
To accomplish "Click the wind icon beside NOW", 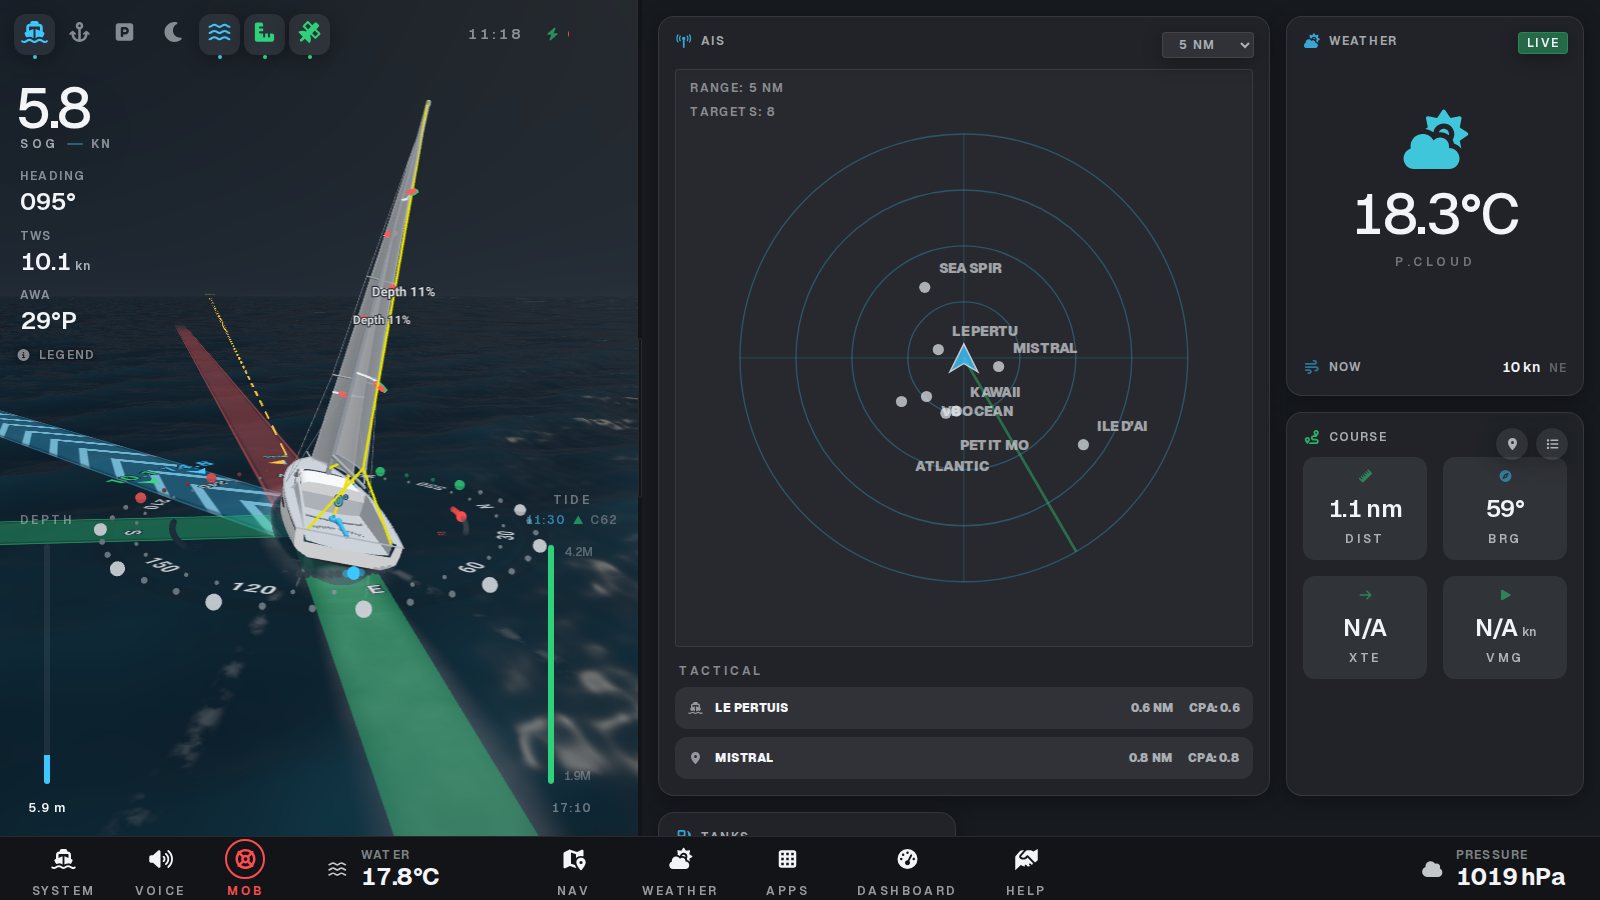I will (x=1311, y=367).
